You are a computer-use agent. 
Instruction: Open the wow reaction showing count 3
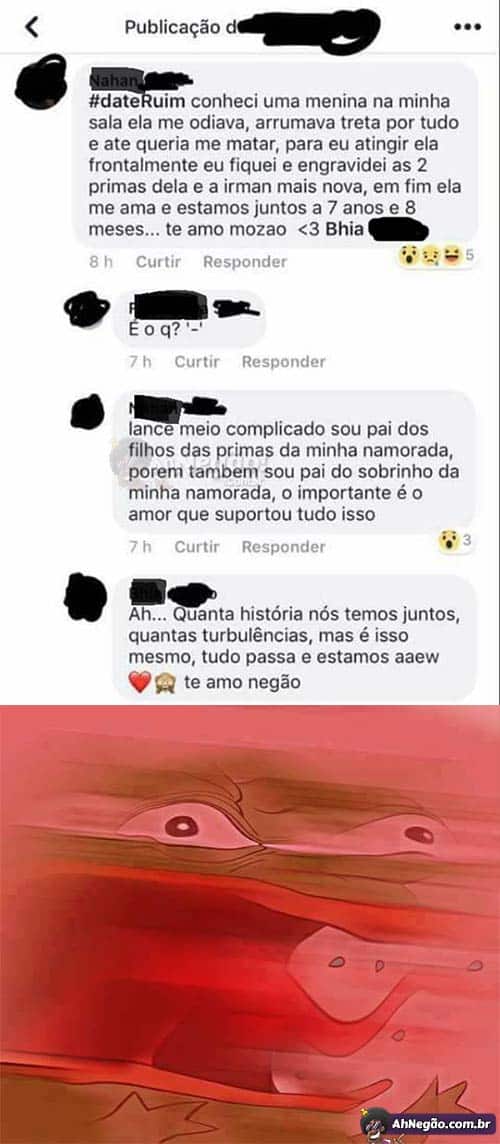pos(456,541)
